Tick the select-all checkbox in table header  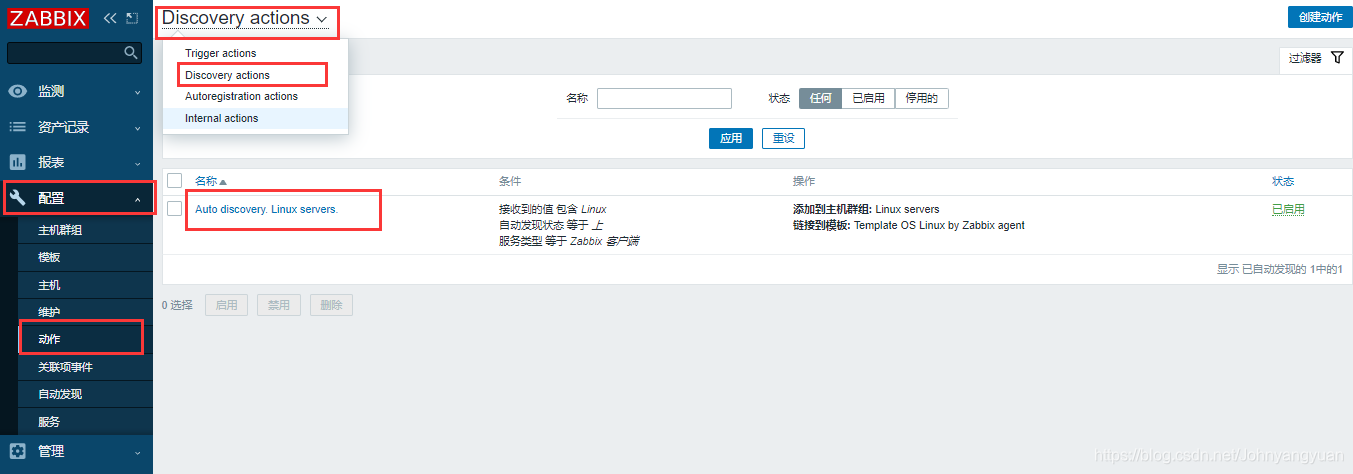175,181
